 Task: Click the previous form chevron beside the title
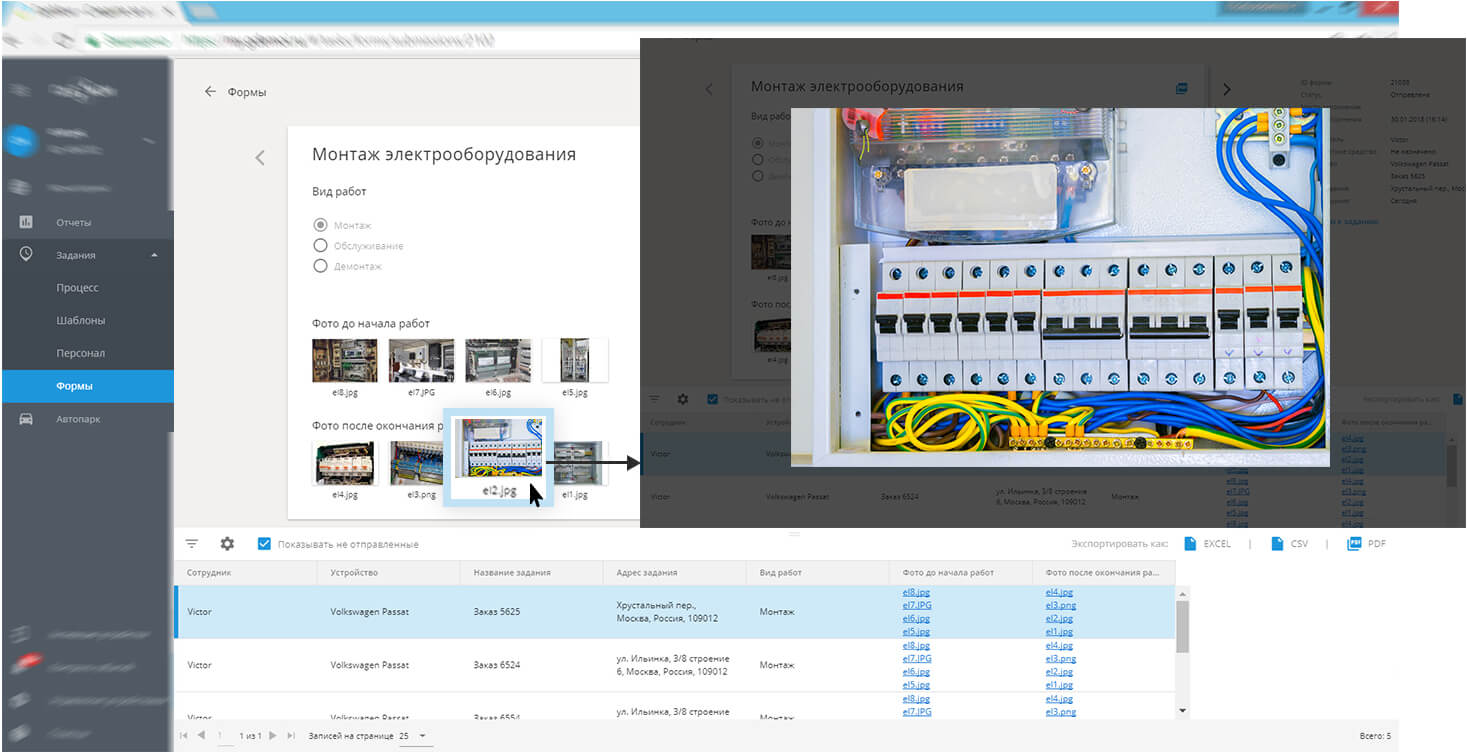(x=260, y=157)
